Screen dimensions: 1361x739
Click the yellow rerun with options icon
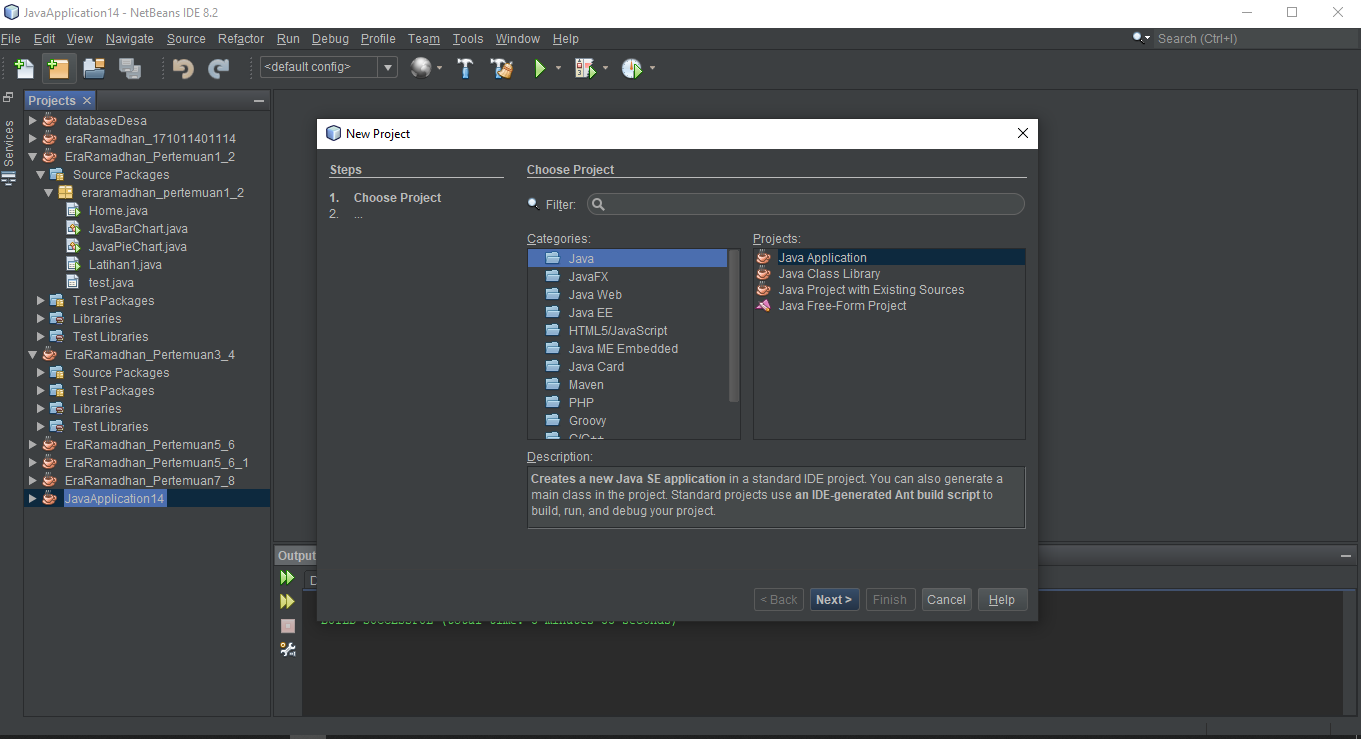(287, 601)
